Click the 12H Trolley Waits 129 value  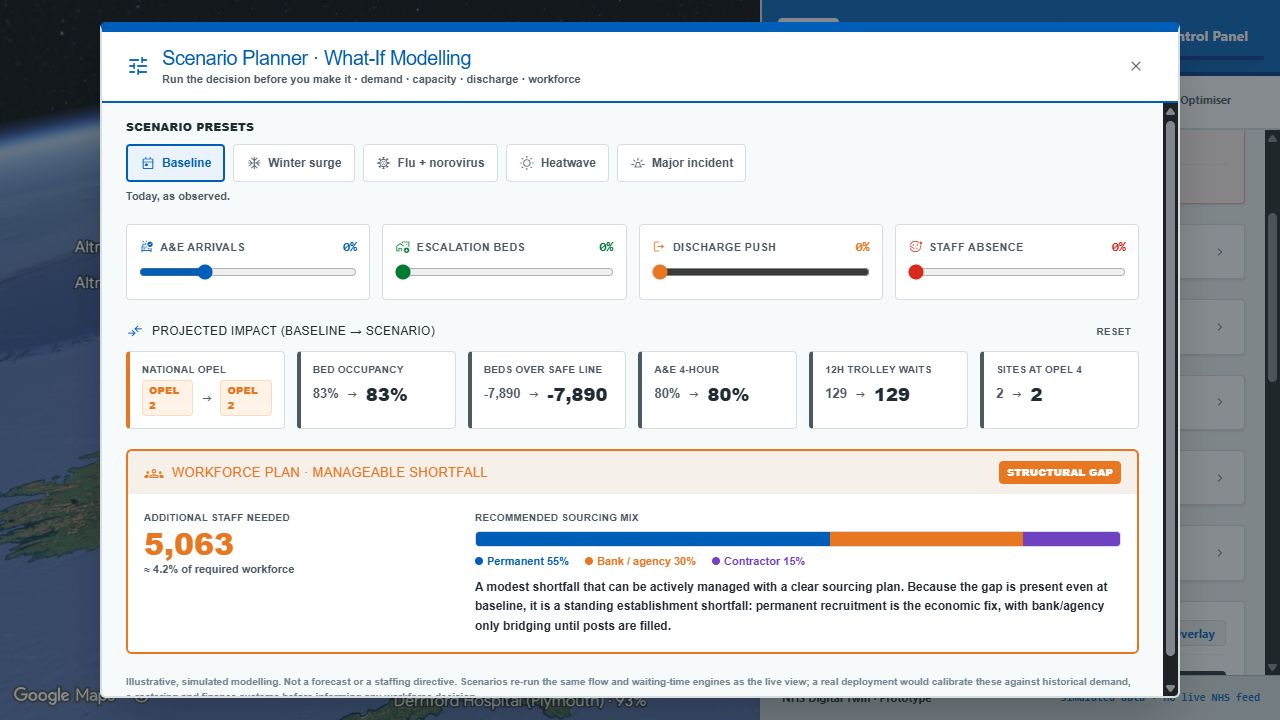pos(892,395)
